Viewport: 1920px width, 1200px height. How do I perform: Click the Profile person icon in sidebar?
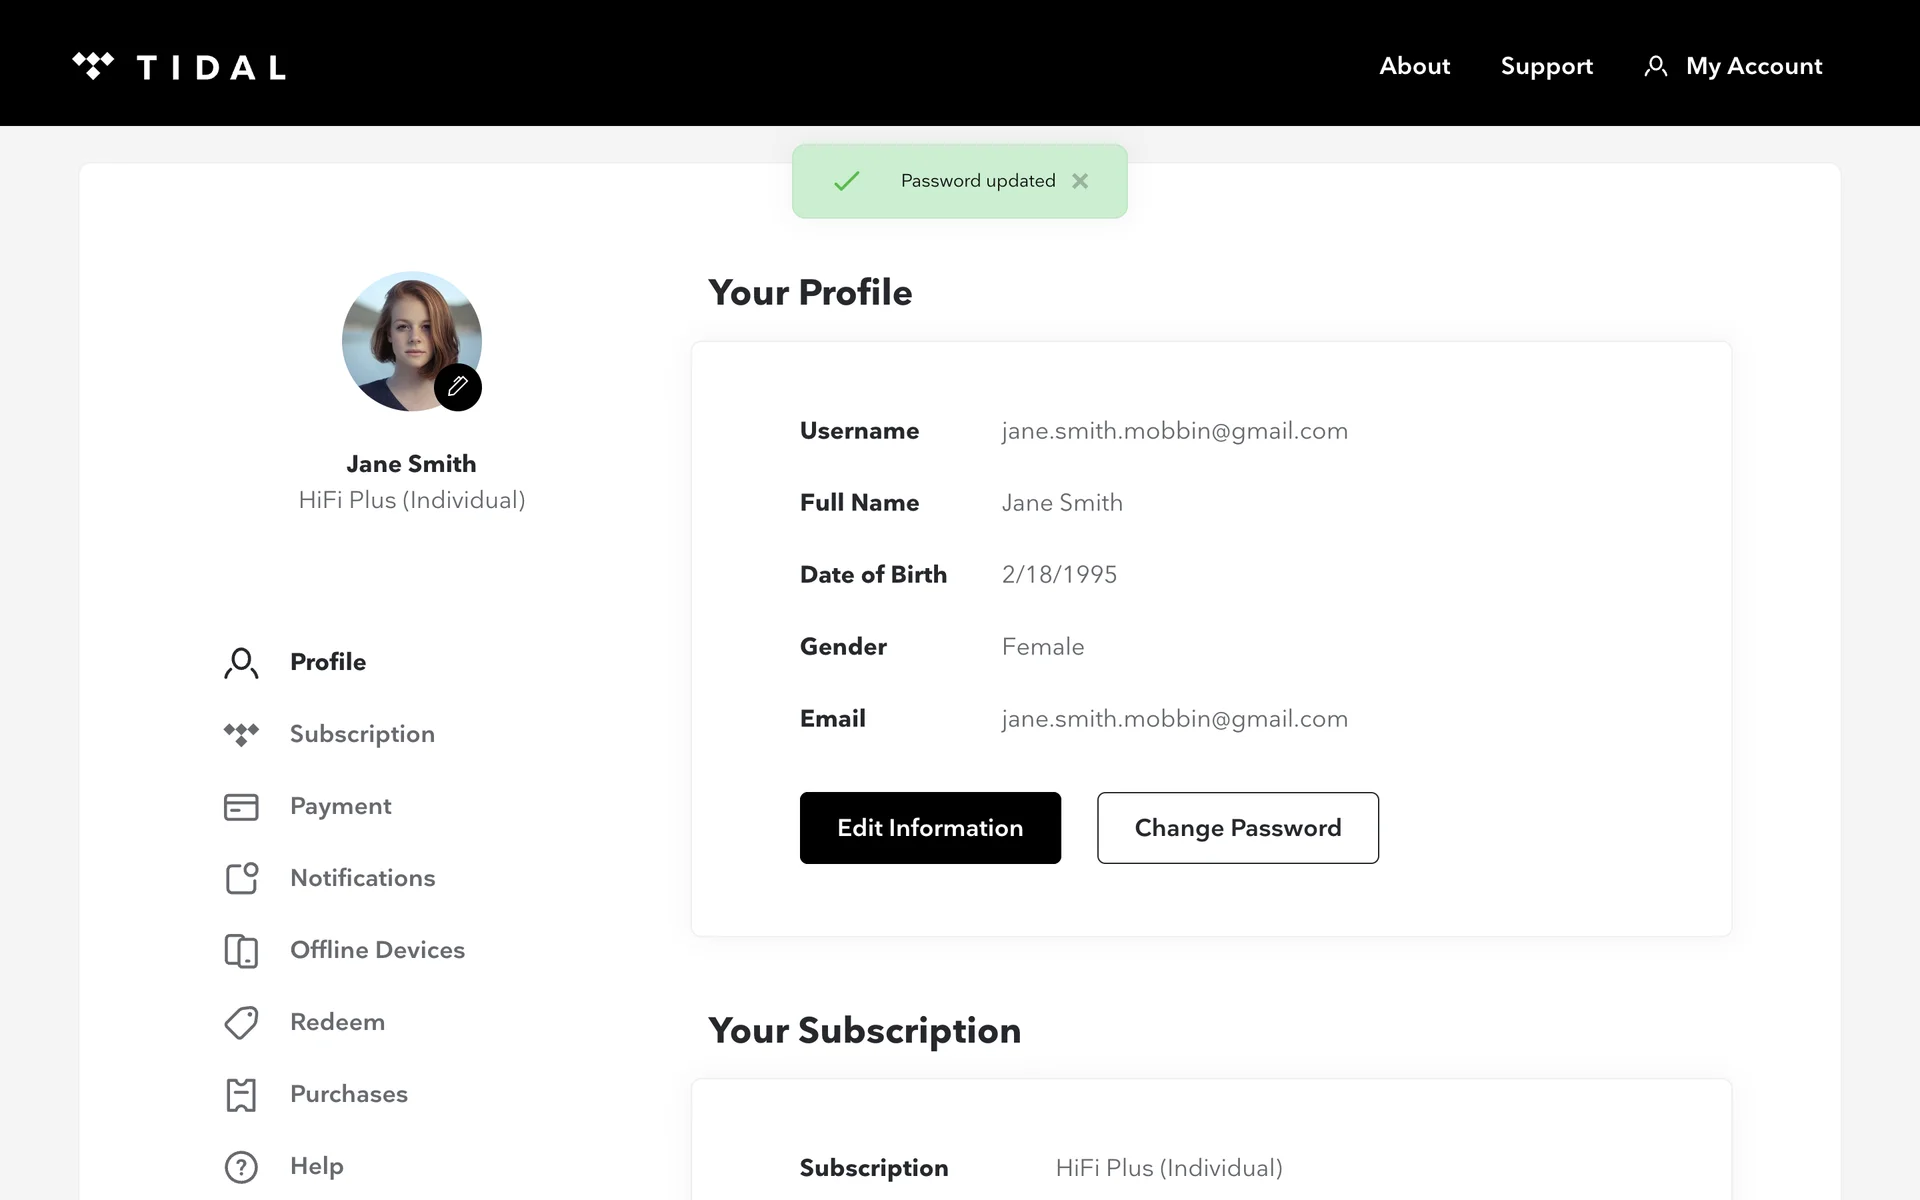(241, 663)
